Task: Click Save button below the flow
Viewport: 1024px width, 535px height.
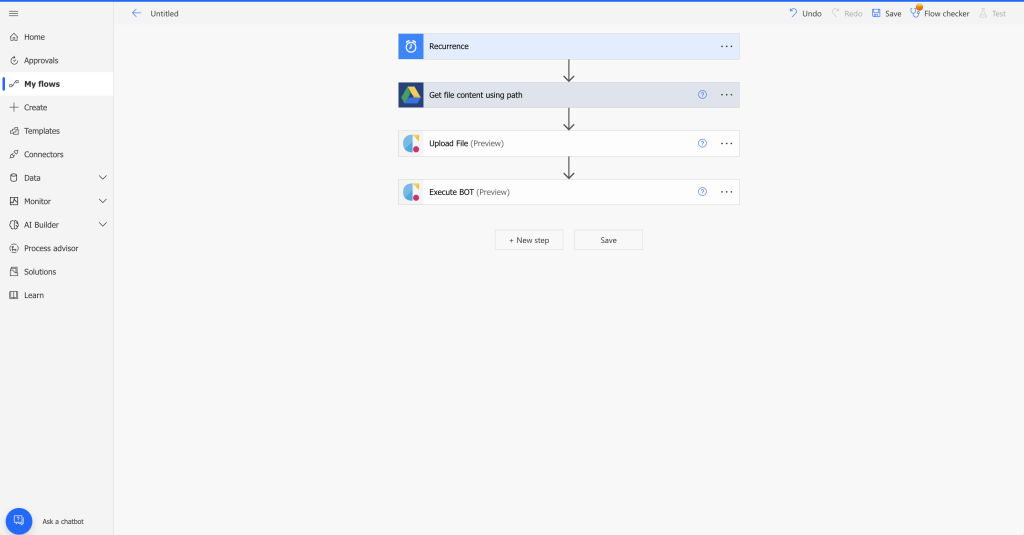Action: click(x=608, y=240)
